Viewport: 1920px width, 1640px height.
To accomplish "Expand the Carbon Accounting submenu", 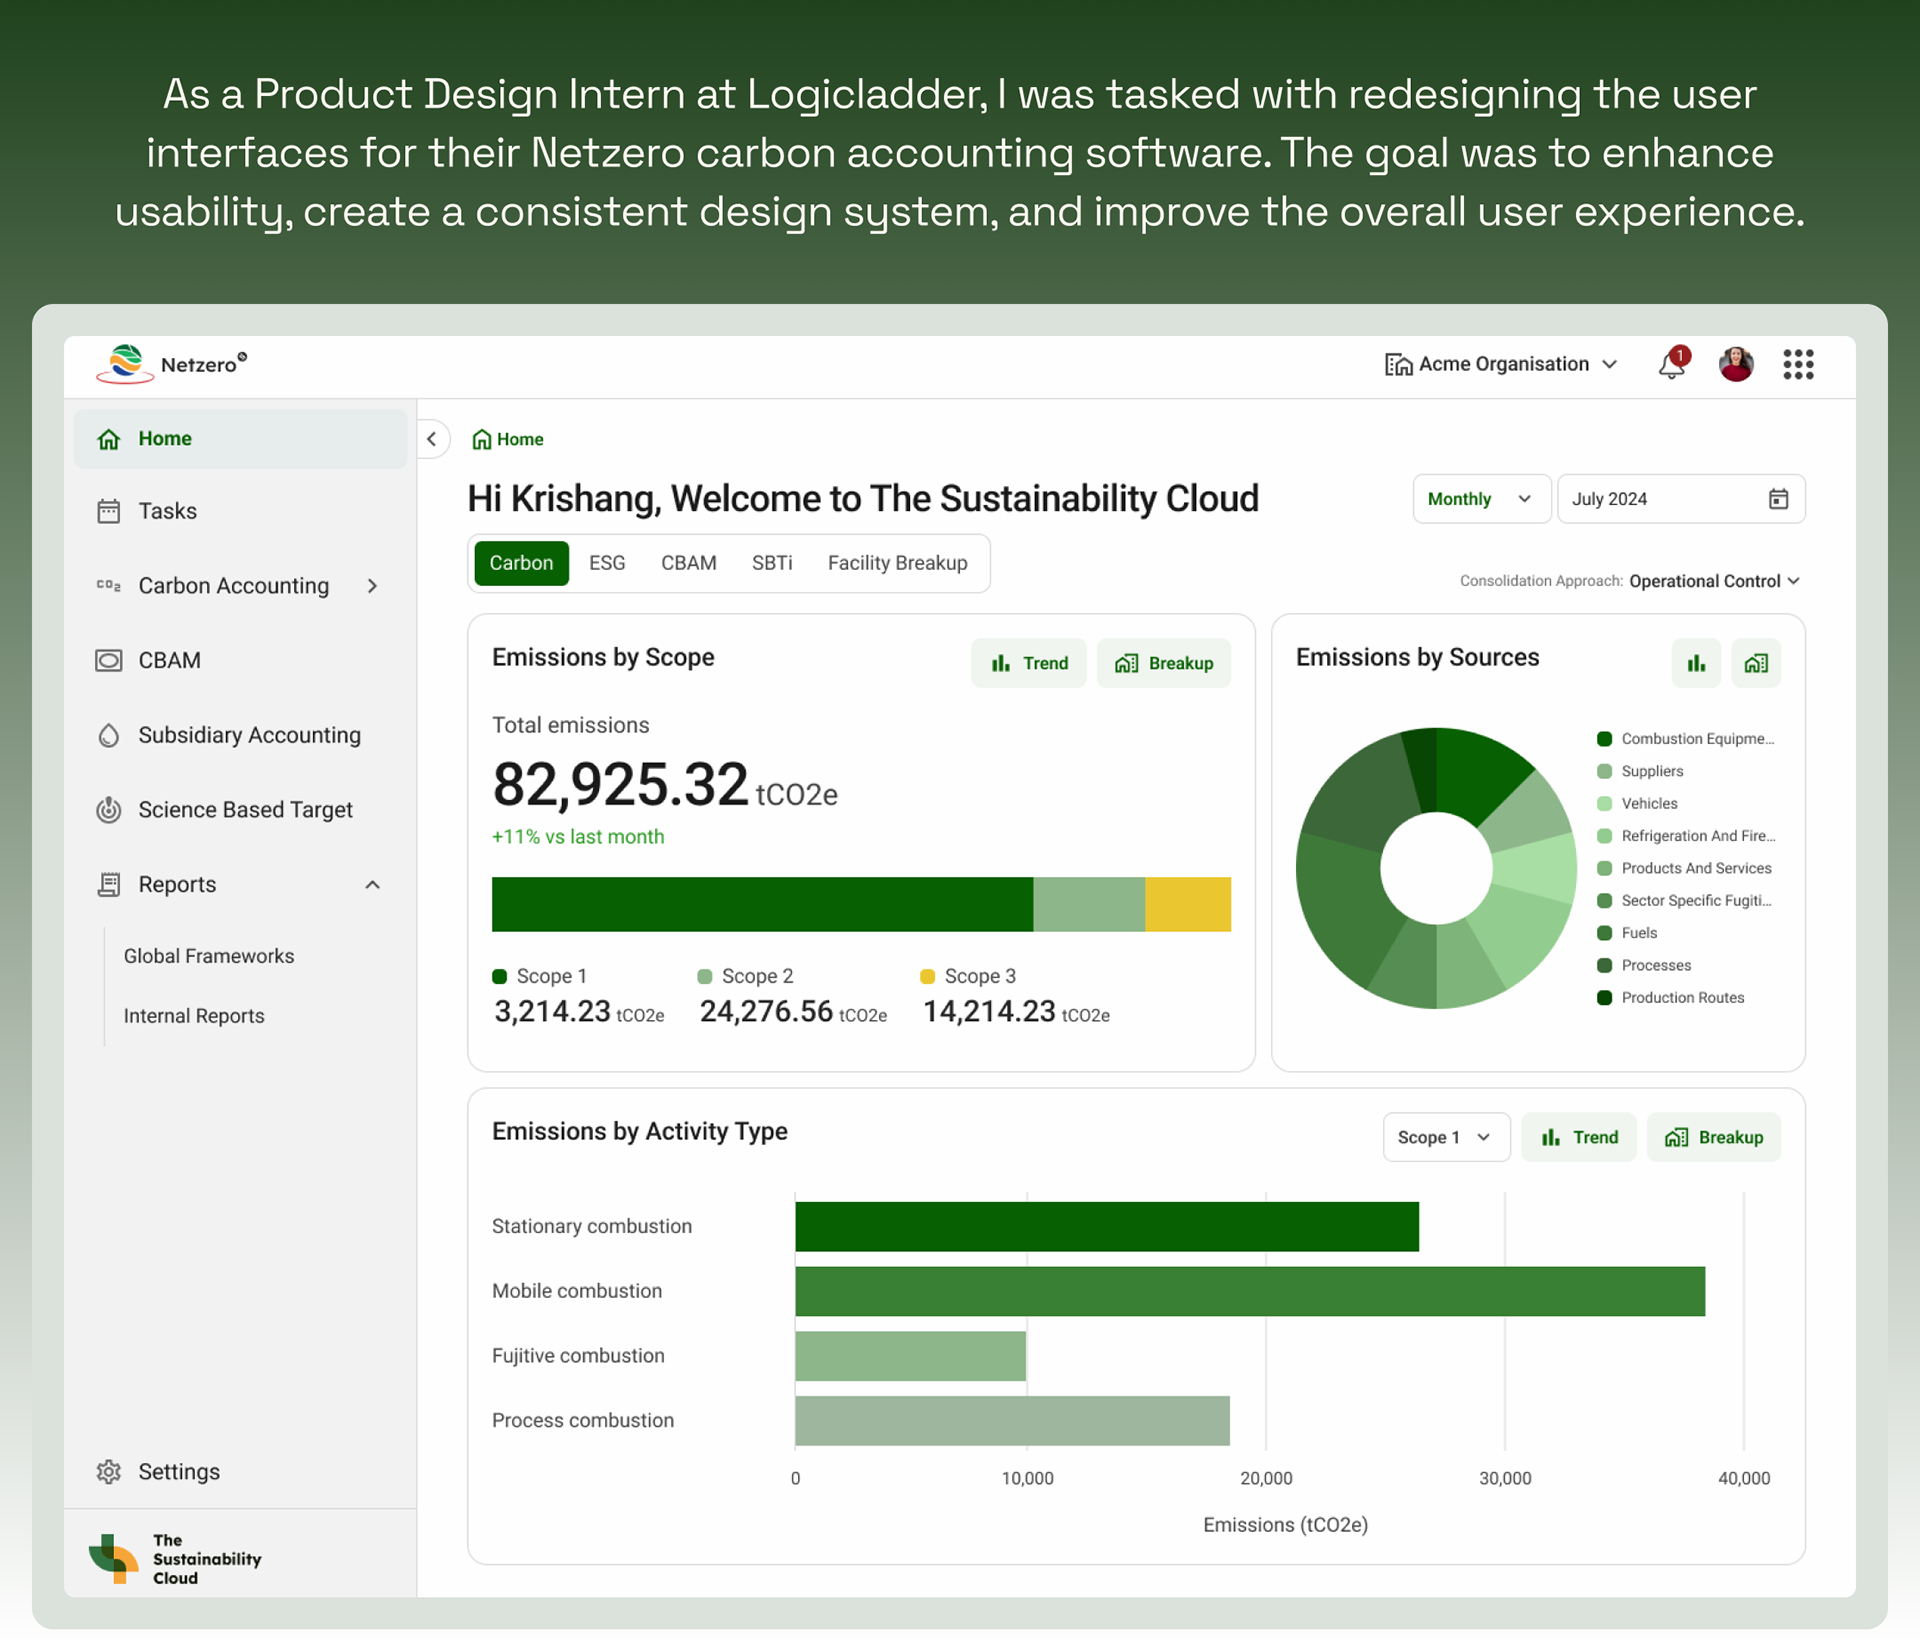I will (372, 586).
